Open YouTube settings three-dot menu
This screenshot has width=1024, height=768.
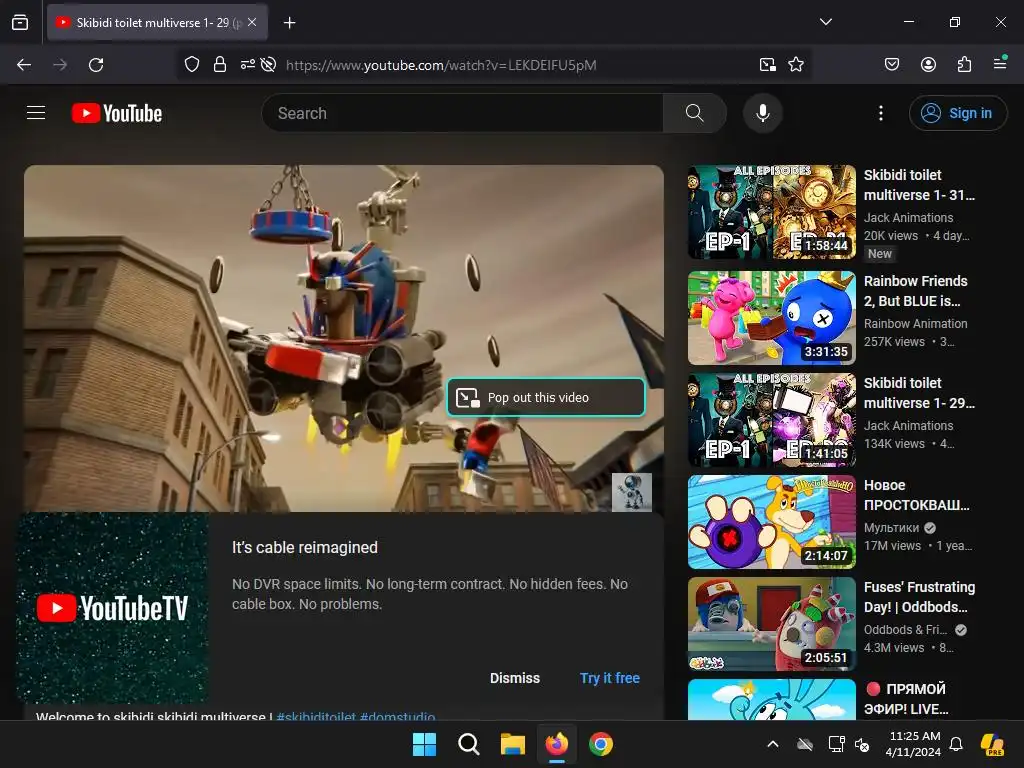[880, 113]
